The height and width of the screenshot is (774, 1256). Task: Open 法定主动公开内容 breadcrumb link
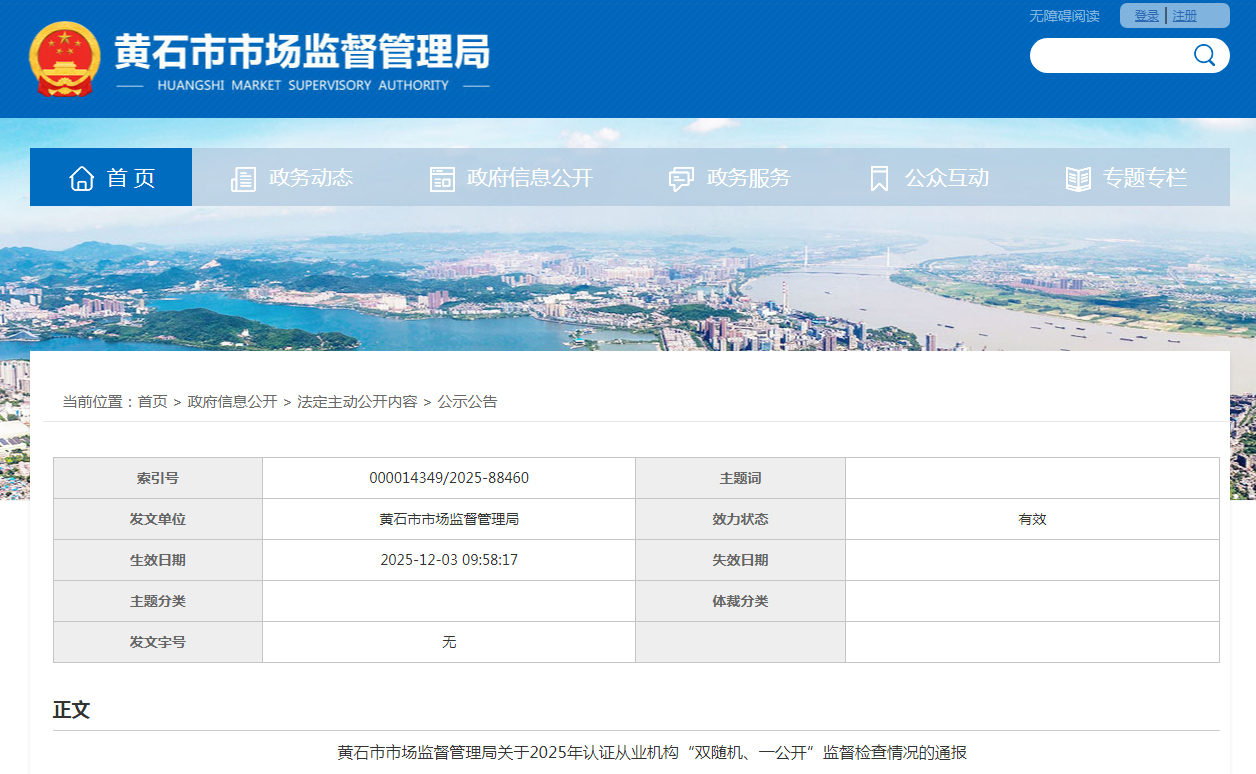(357, 402)
